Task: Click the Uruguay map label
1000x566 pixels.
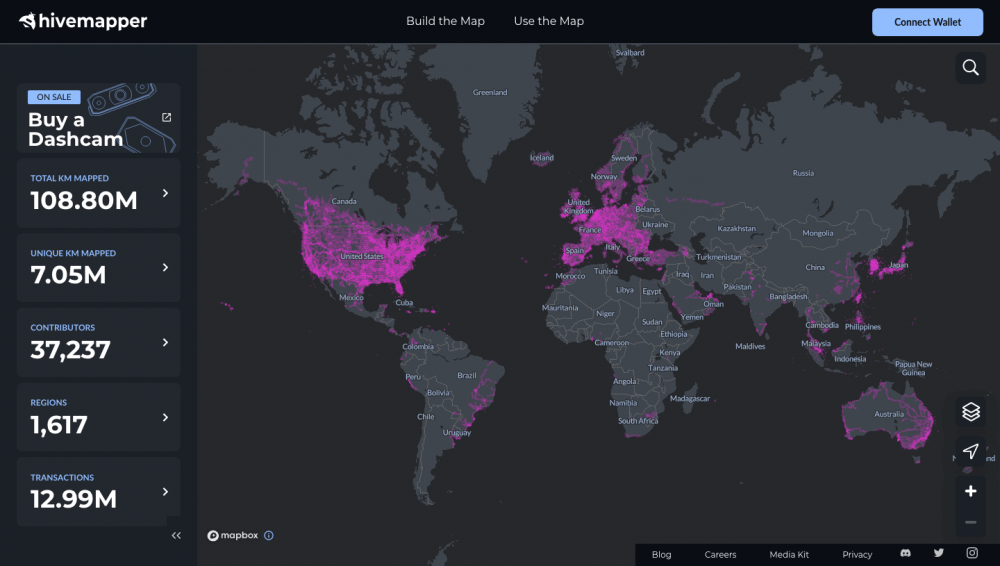Action: coord(457,432)
